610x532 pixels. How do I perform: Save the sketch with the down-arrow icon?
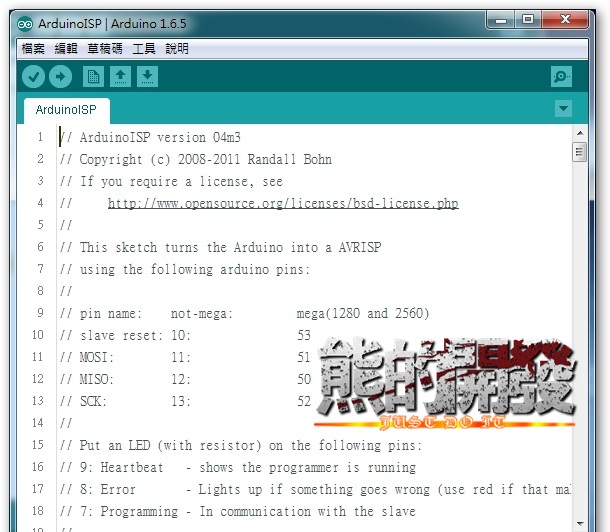(x=147, y=76)
